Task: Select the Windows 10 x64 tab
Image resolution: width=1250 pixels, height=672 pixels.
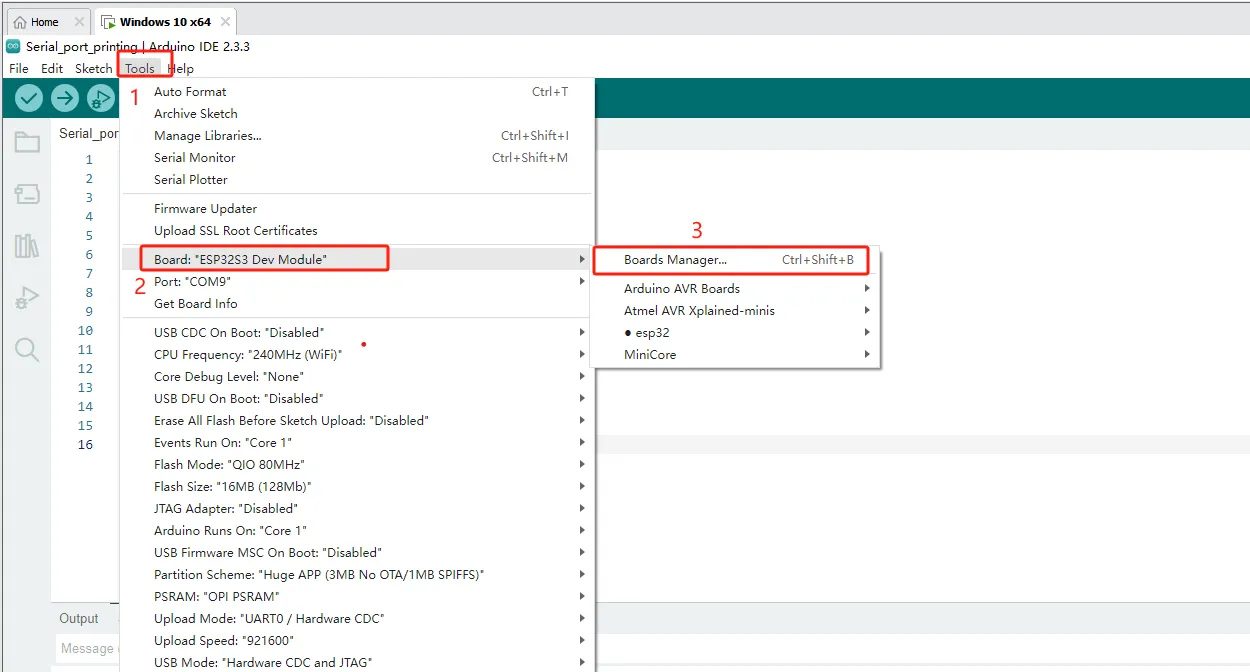Action: tap(165, 22)
